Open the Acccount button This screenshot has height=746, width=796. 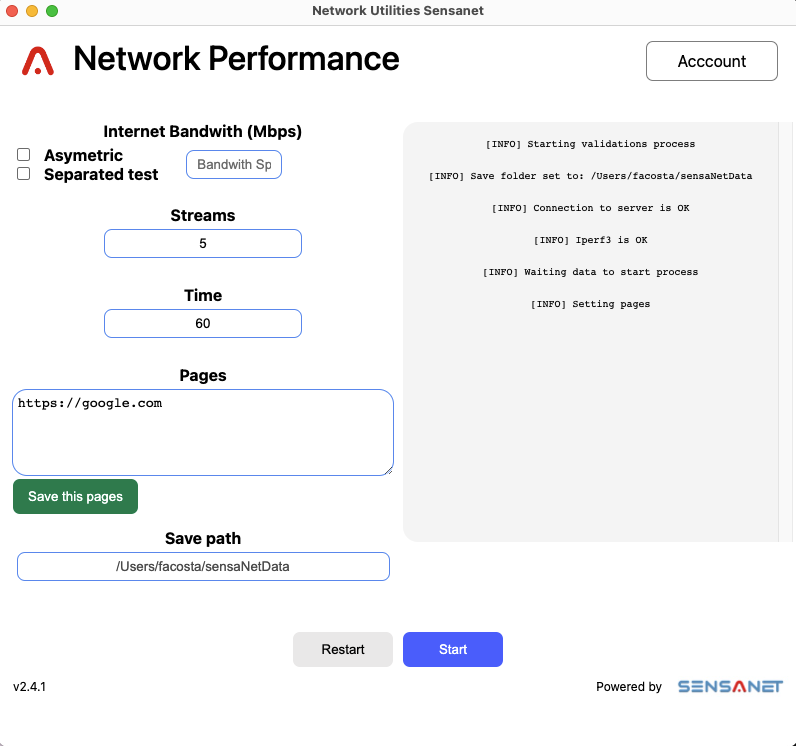711,61
